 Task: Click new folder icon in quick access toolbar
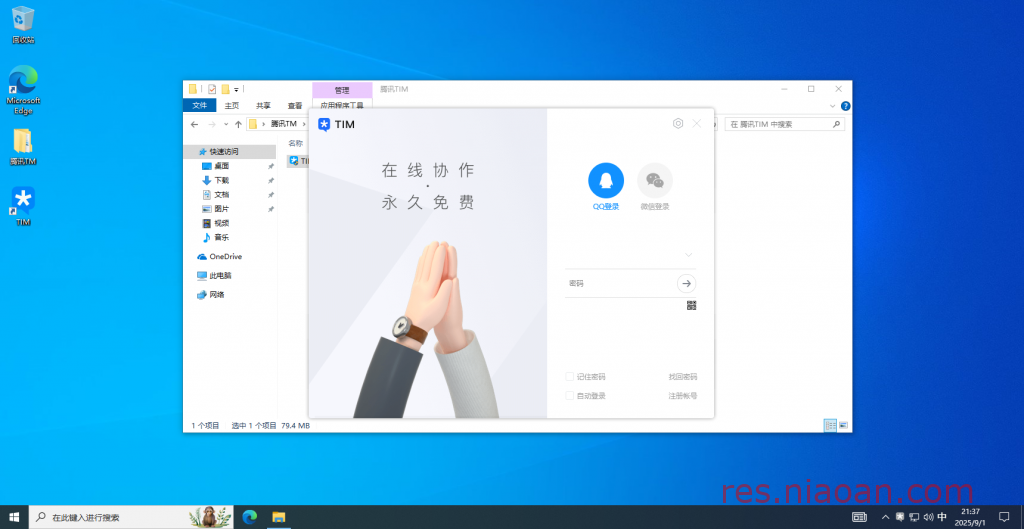tap(225, 89)
